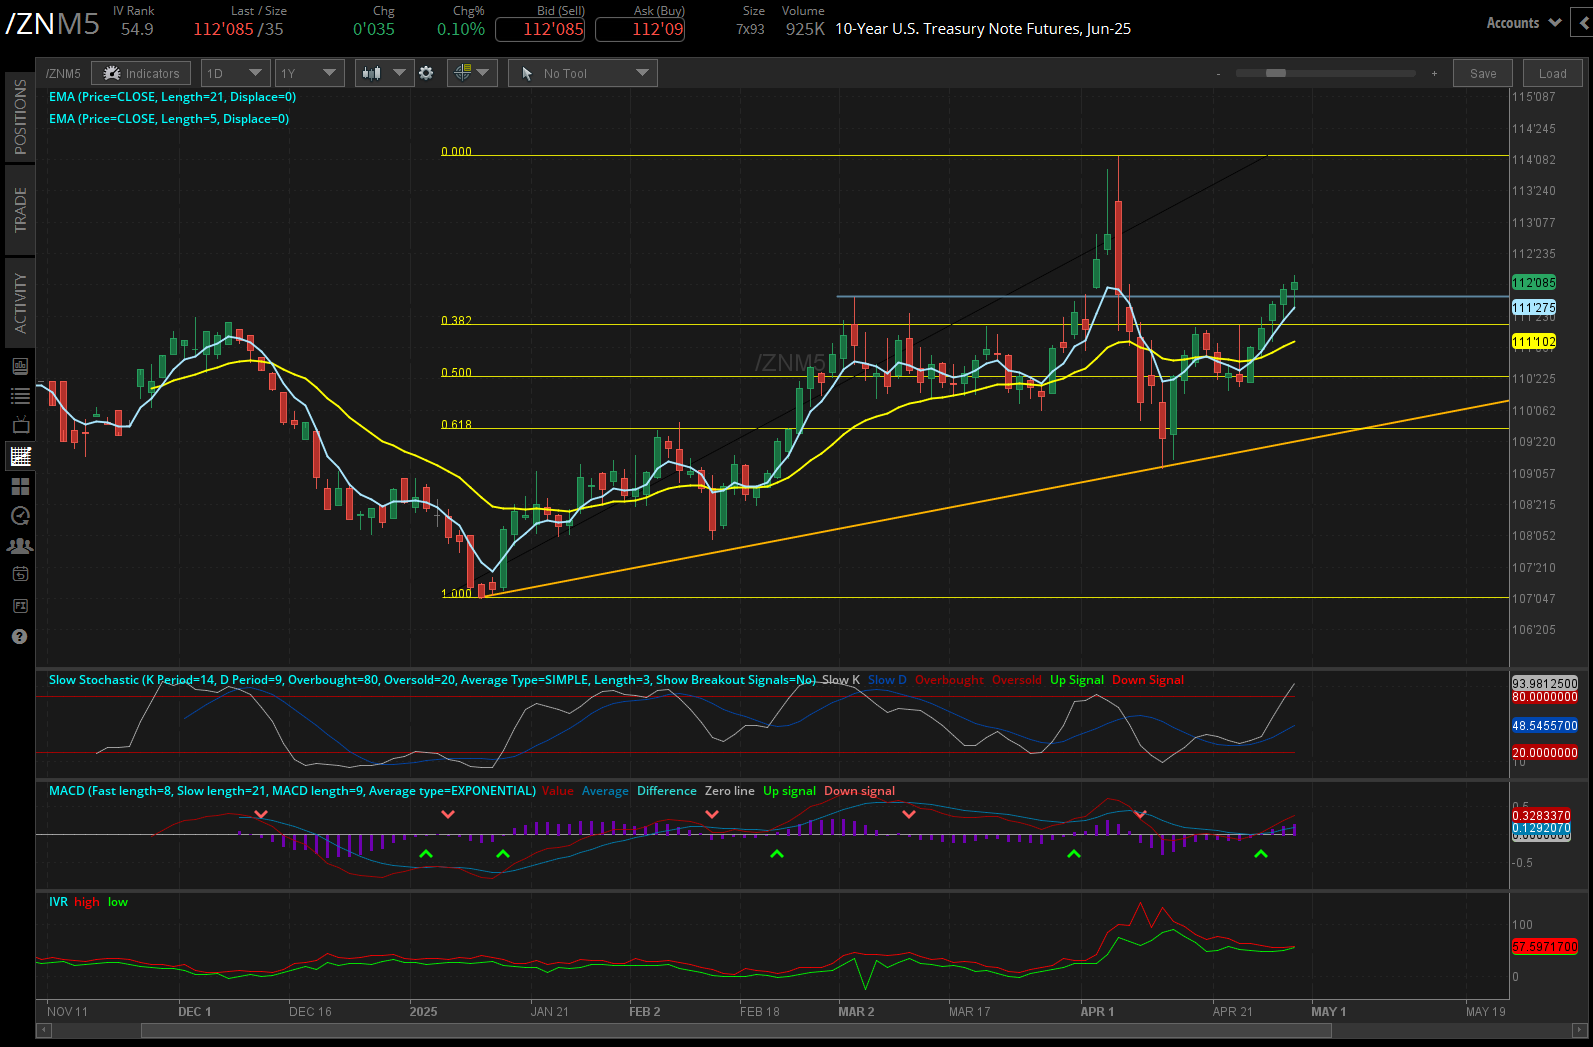
Task: Open the watchlist lines sidebar icon
Action: pos(20,396)
